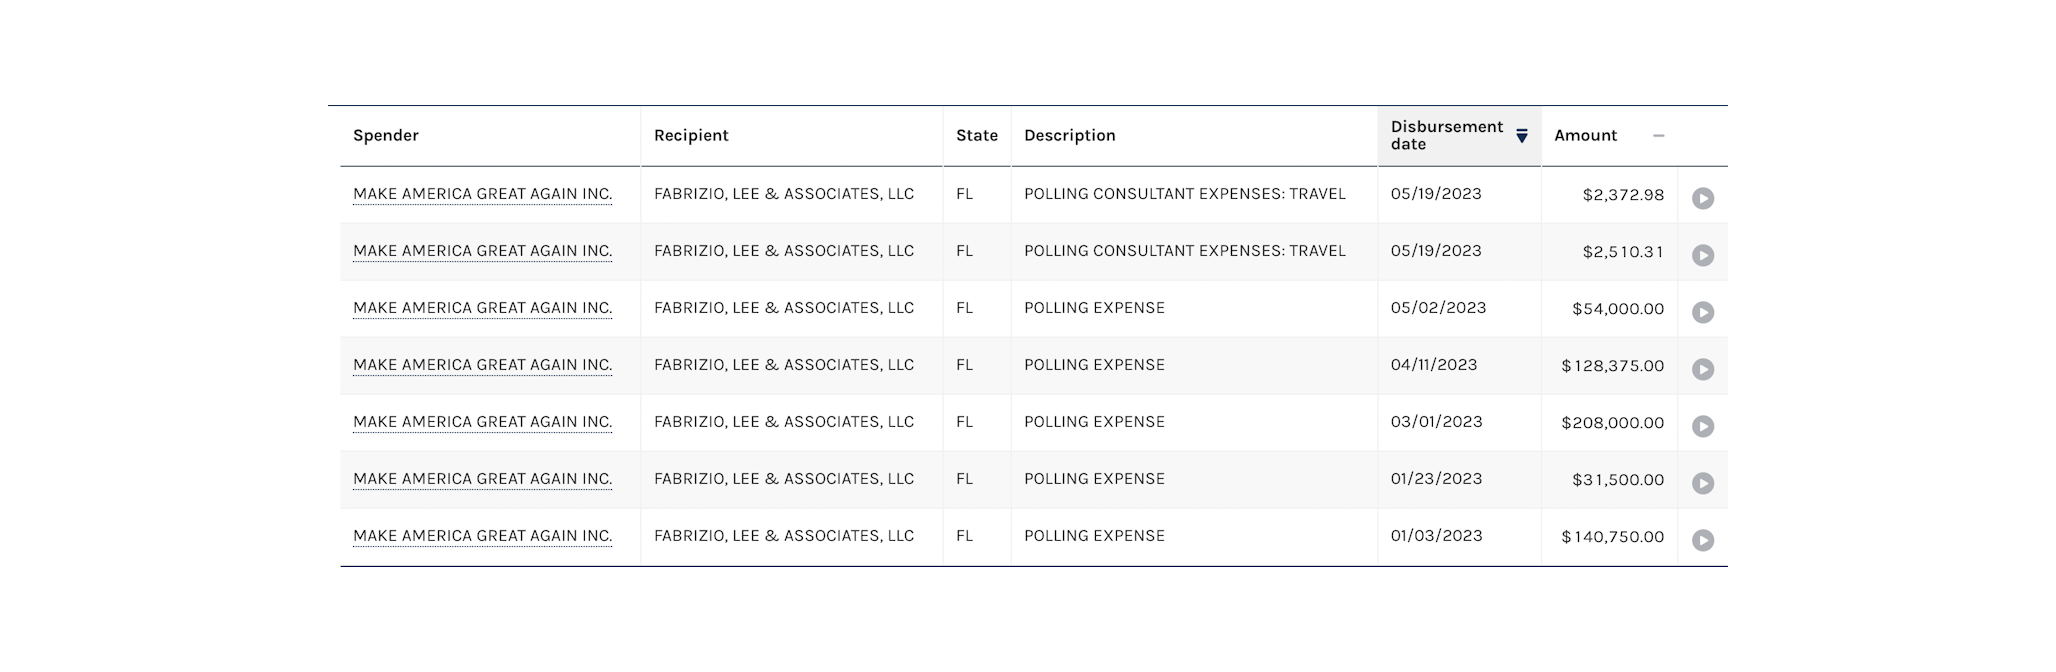Click the date 05/19/2023 in the $2,510.31 row

pyautogui.click(x=1436, y=251)
